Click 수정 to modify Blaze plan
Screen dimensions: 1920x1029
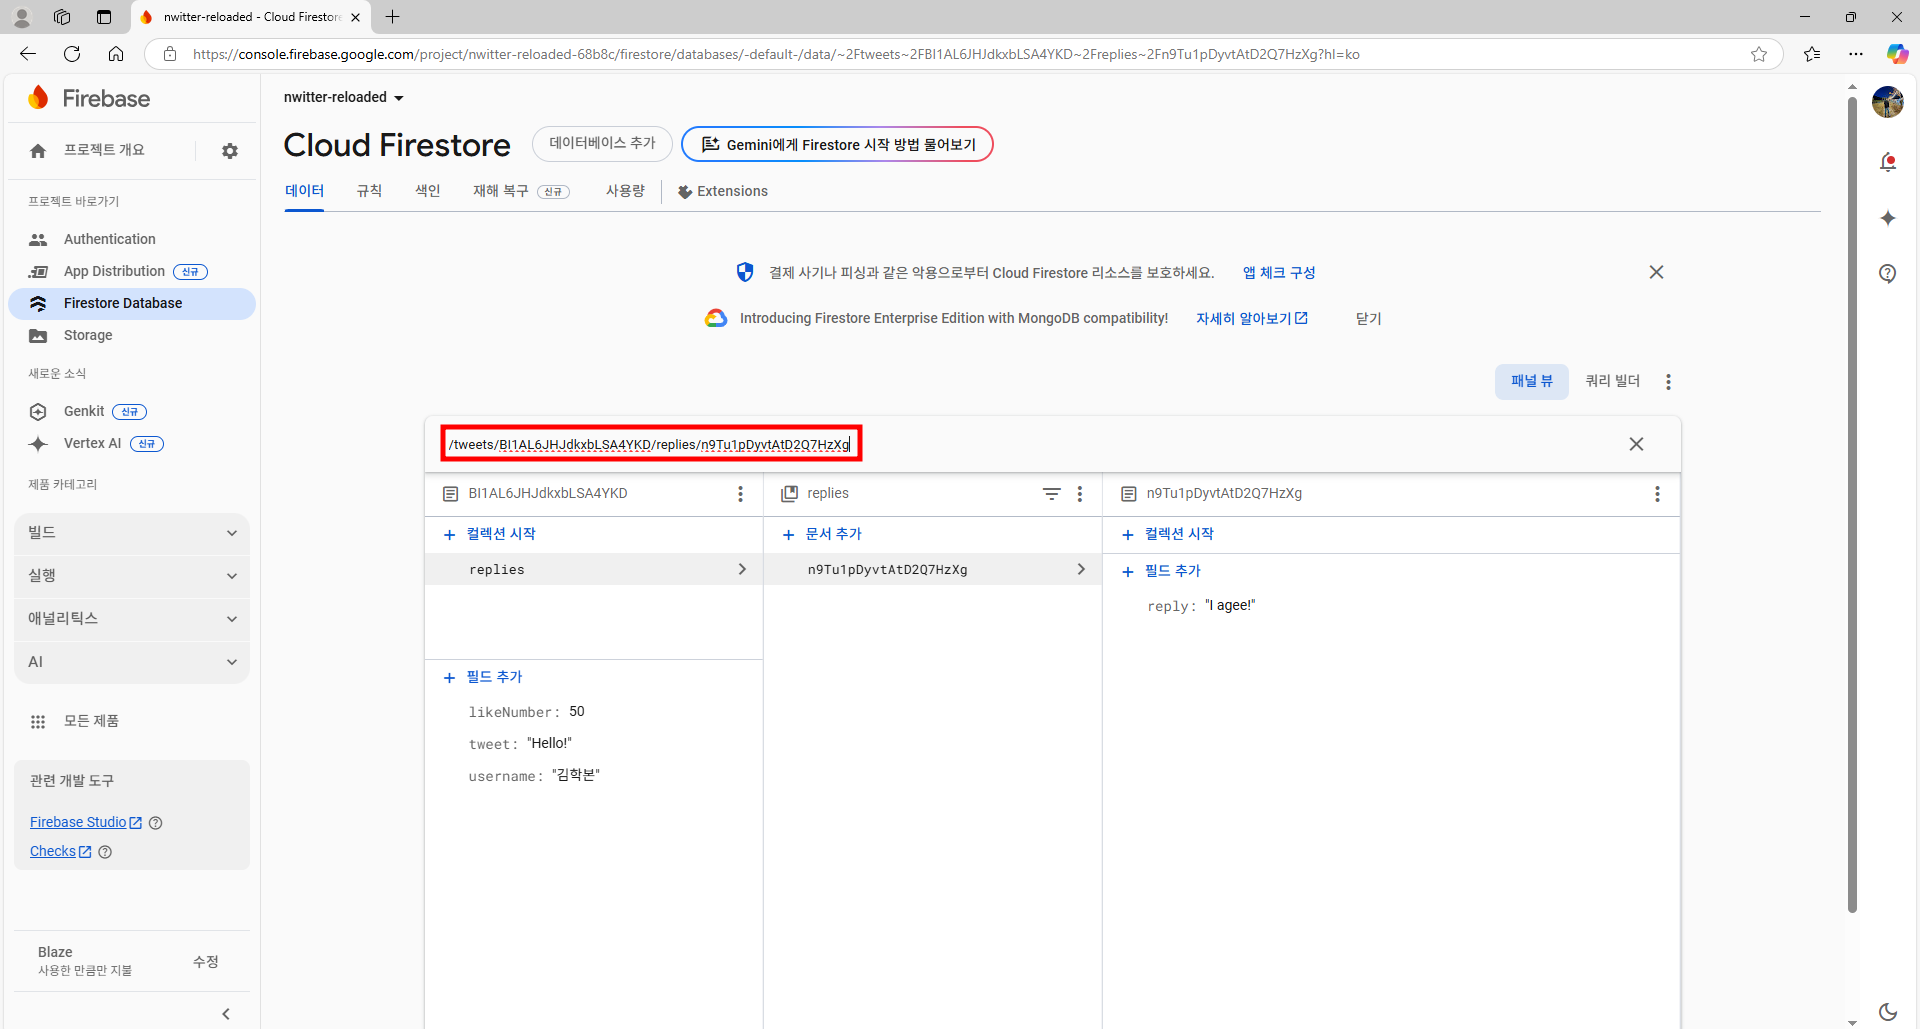click(x=206, y=961)
